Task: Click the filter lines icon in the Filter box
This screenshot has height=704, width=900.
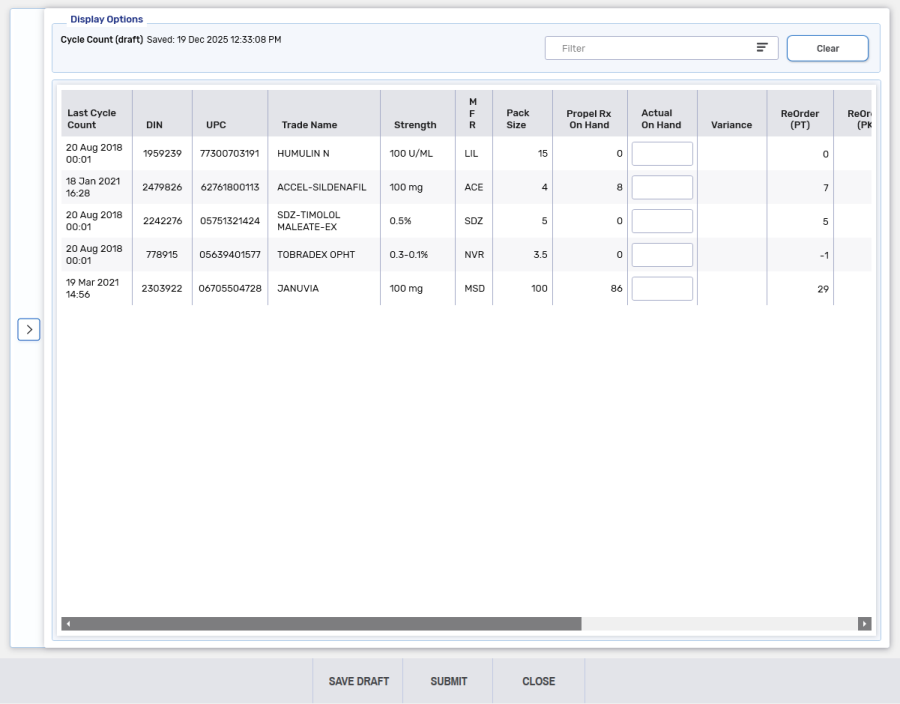Action: click(762, 48)
